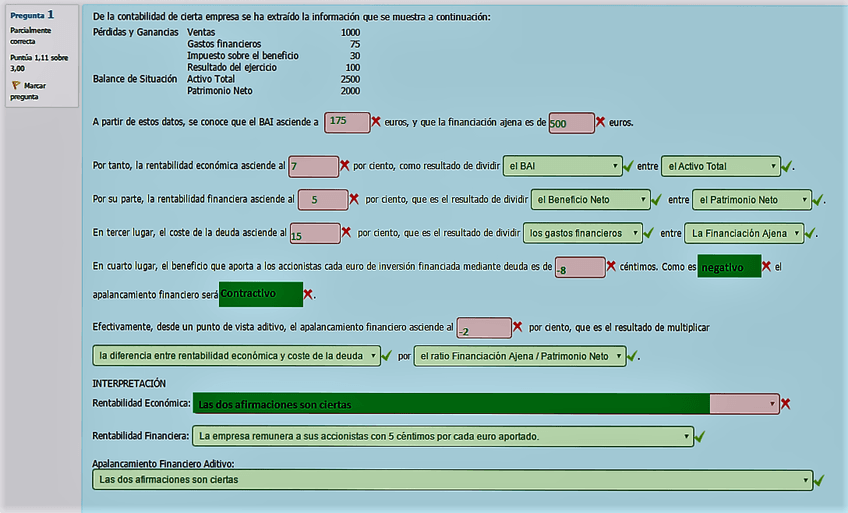Viewport: 848px width, 513px height.
Task: Click red X icon beside financiación ajena 500
Action: coord(600,122)
